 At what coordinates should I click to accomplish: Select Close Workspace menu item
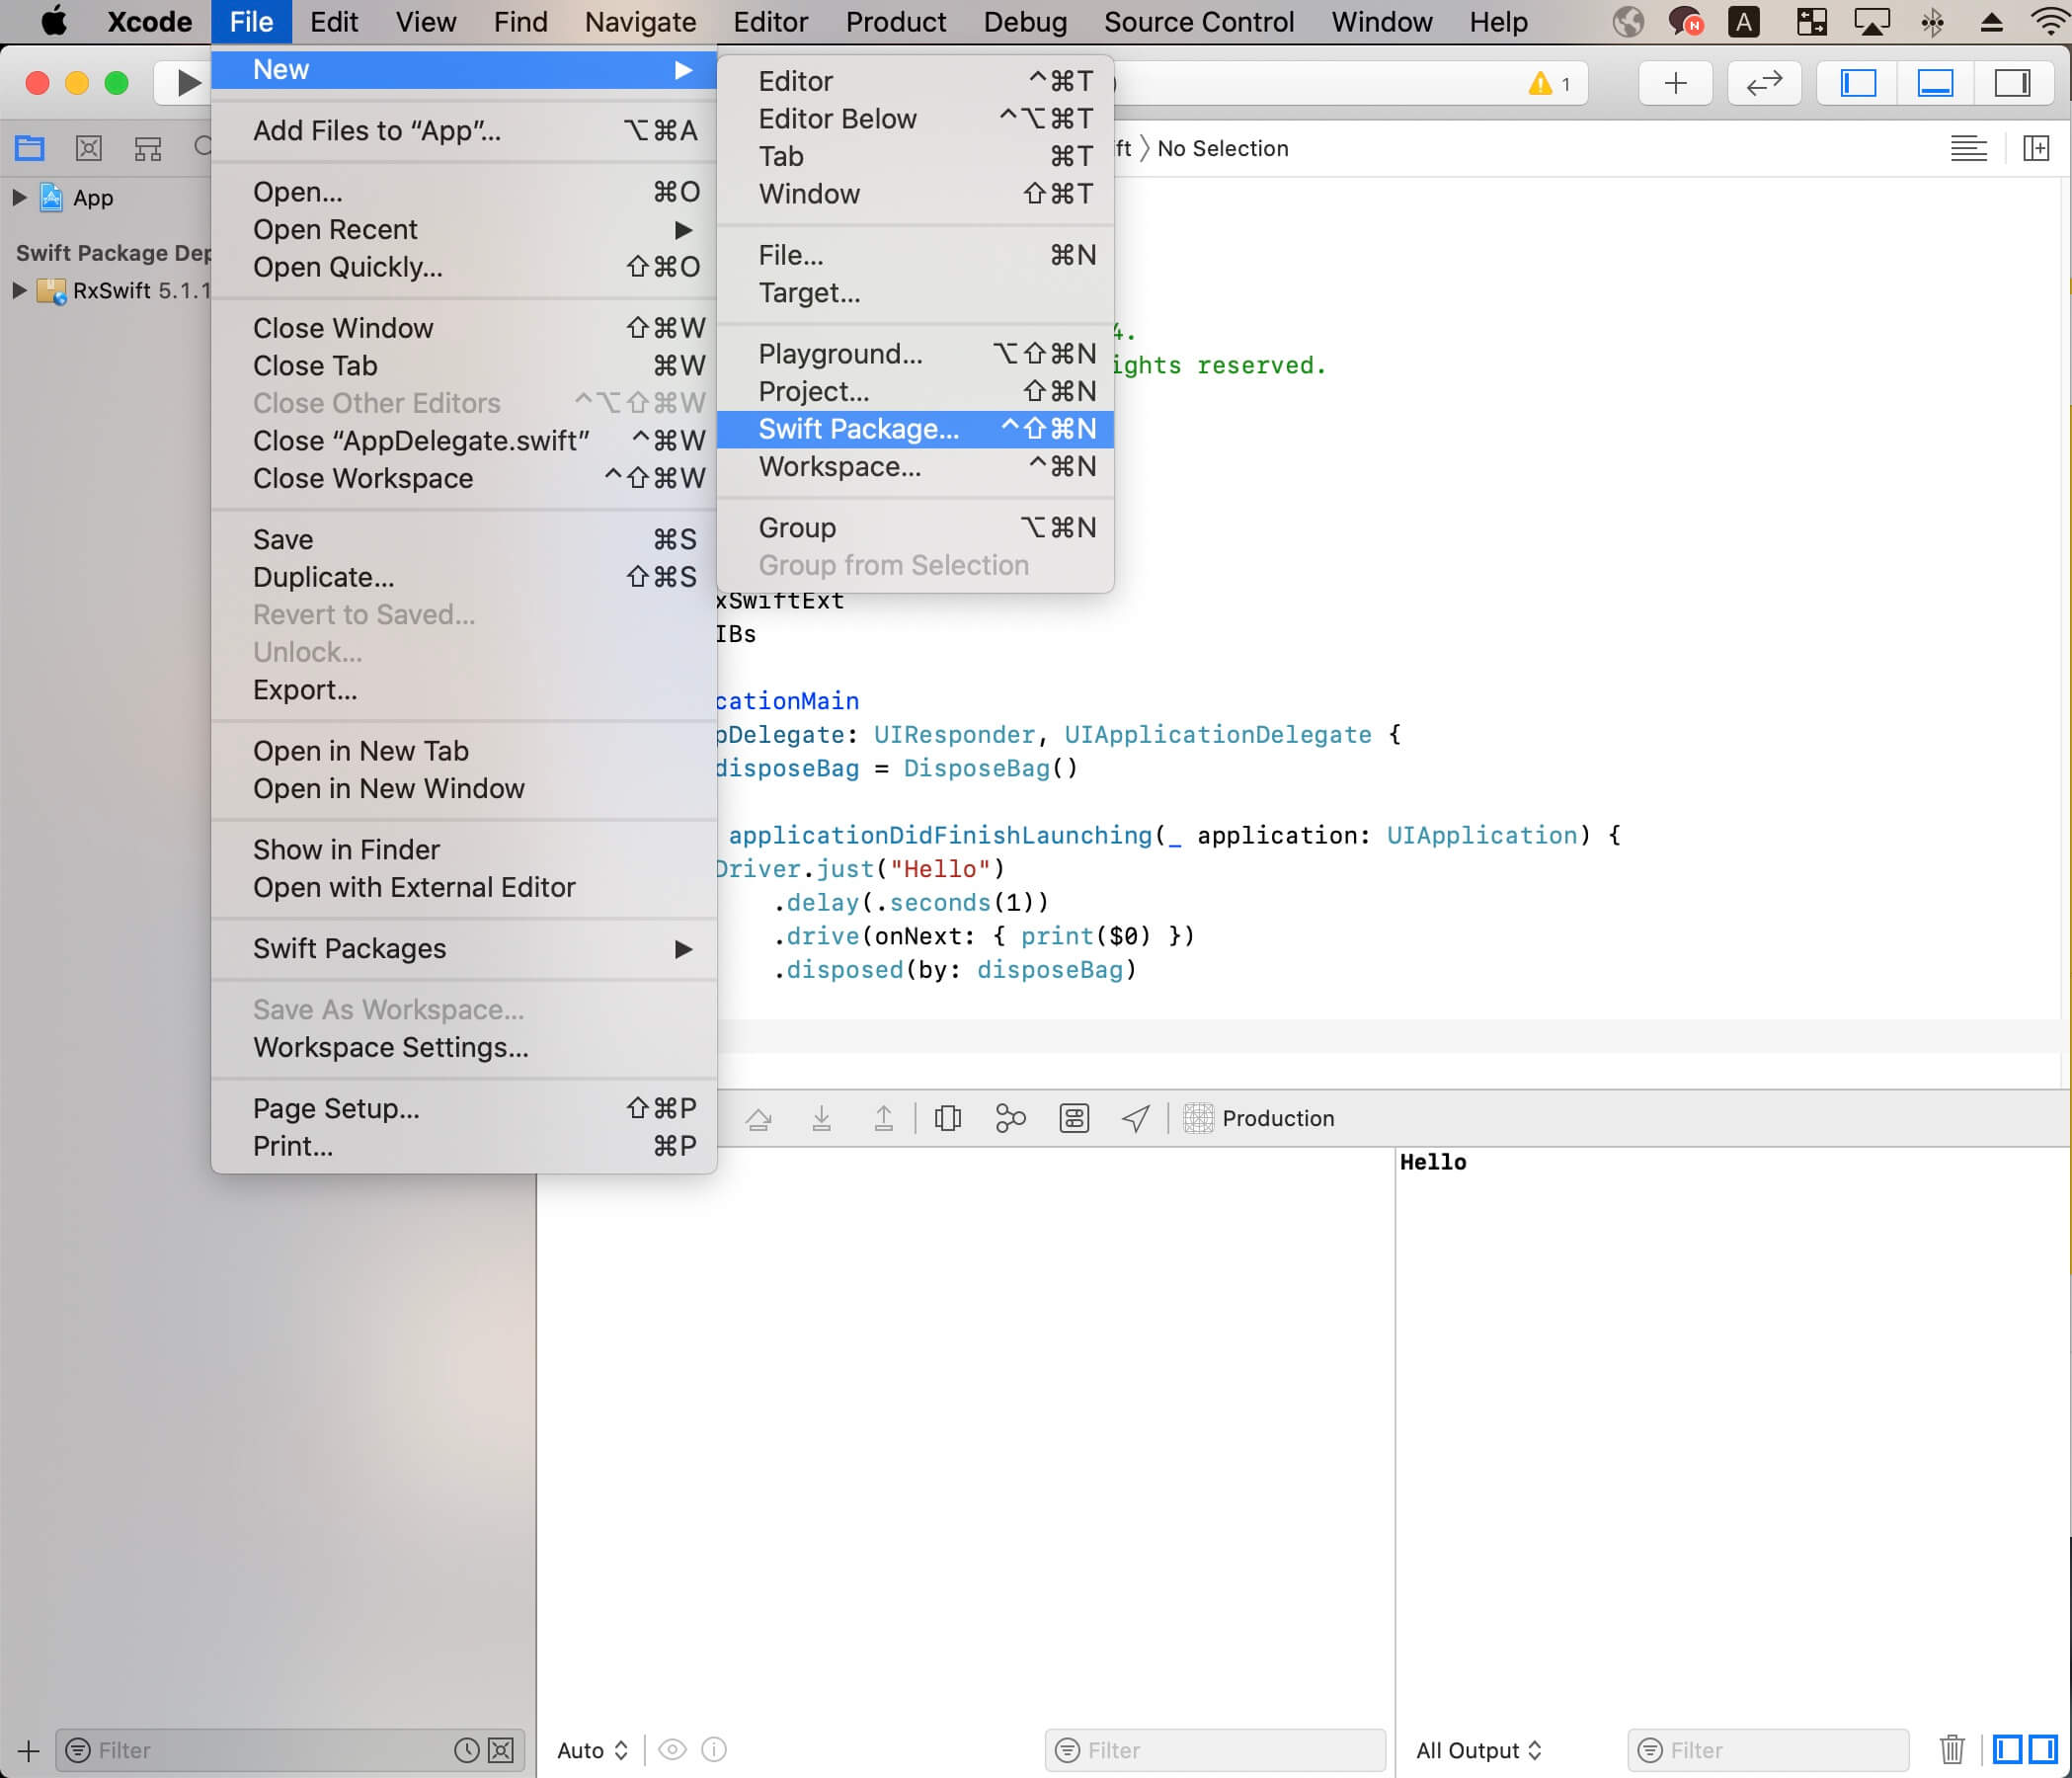point(464,479)
